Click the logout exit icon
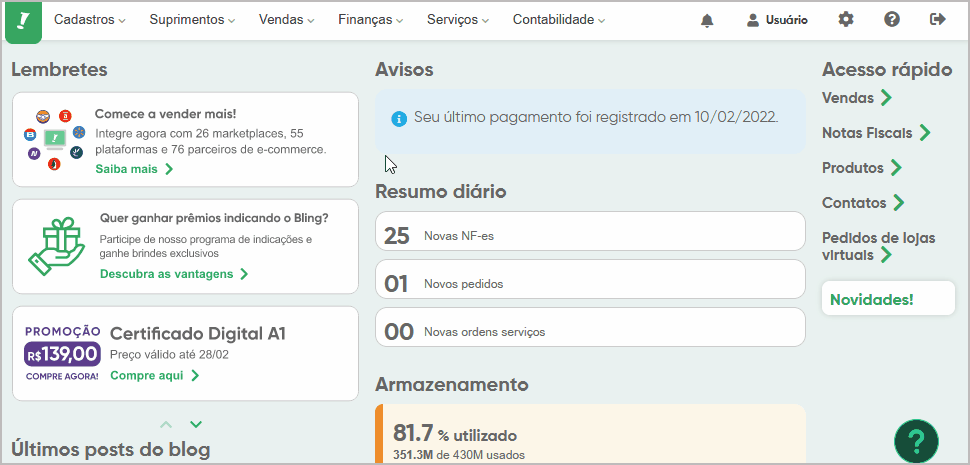The width and height of the screenshot is (970, 465). (938, 20)
